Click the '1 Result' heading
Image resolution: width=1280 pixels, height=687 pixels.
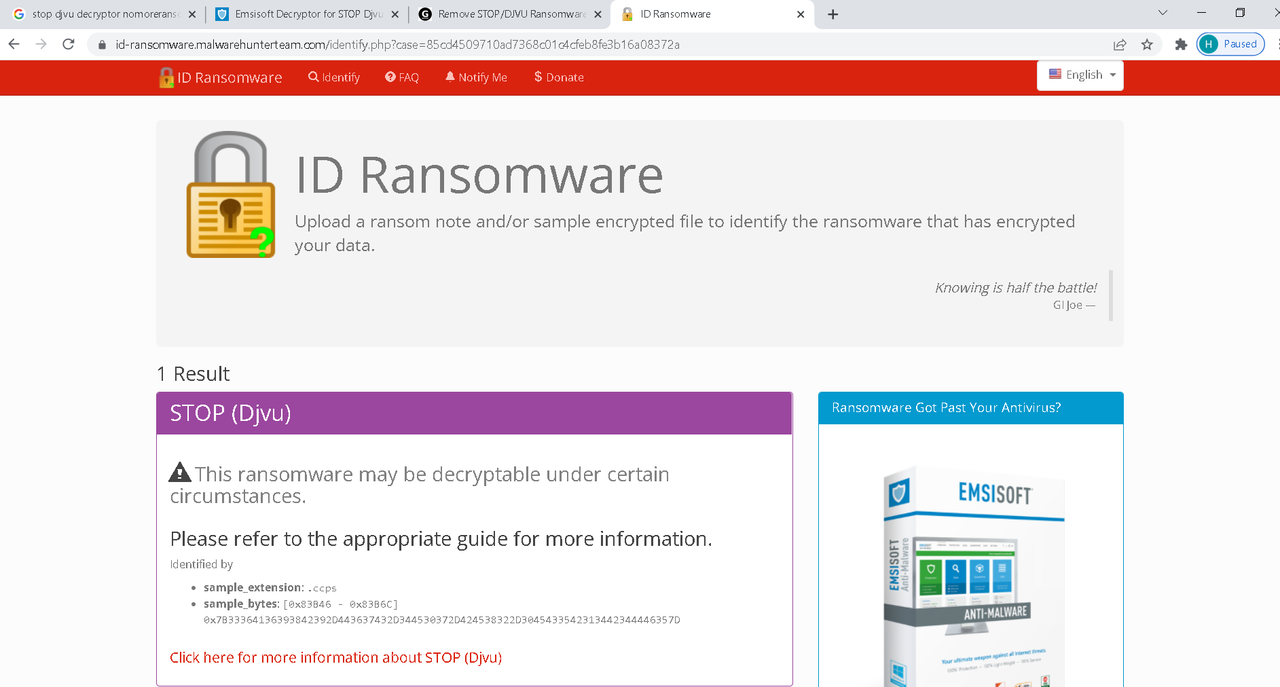(x=193, y=374)
